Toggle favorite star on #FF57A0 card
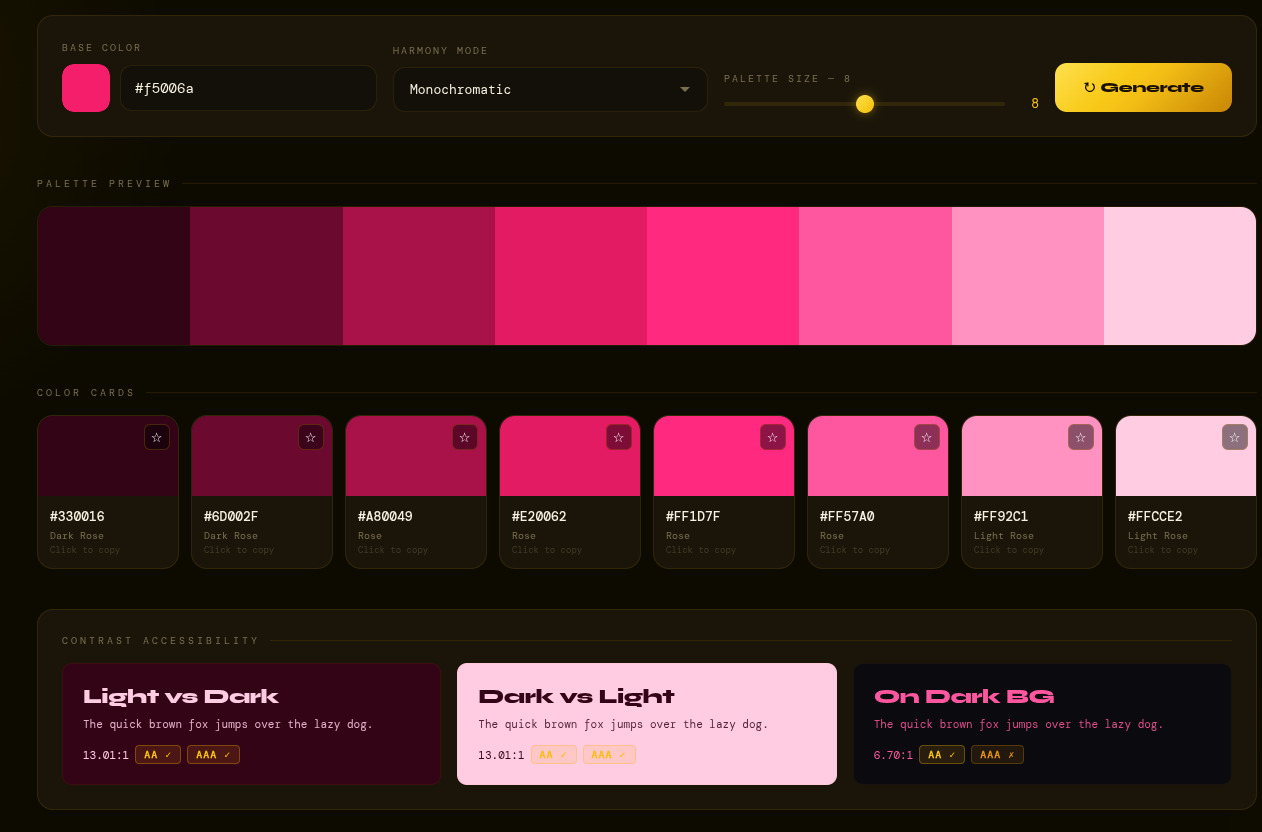 927,437
